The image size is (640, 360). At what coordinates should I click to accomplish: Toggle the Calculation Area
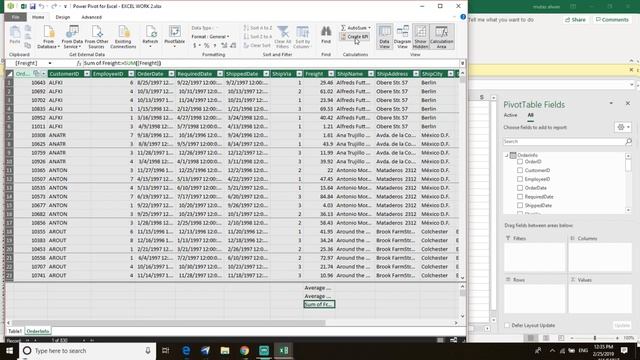click(441, 37)
